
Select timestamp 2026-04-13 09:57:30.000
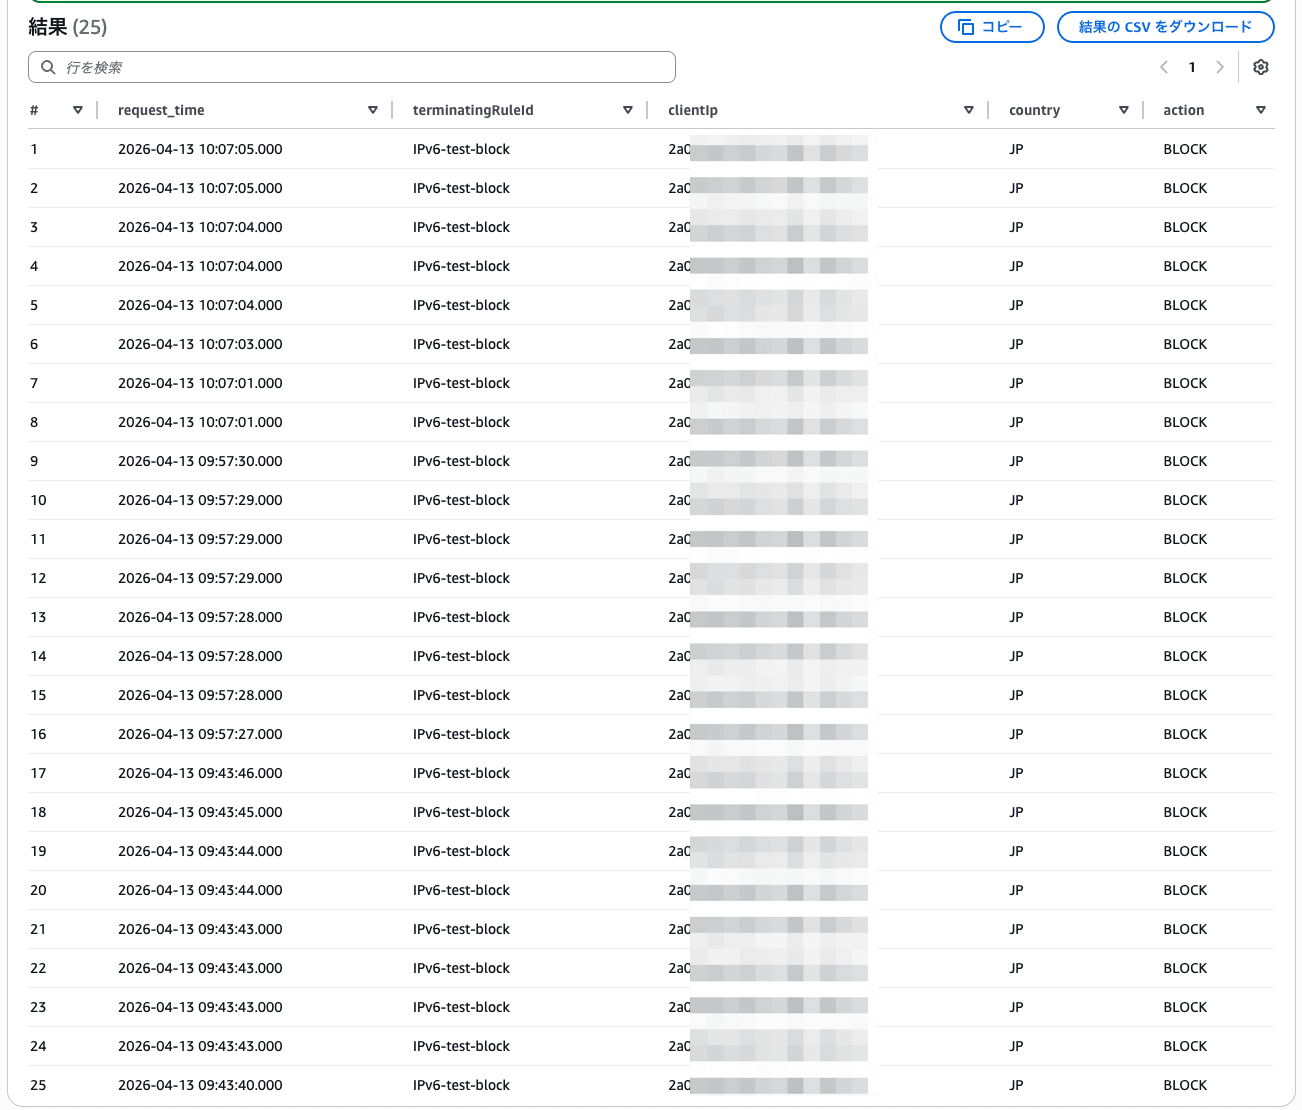[200, 461]
